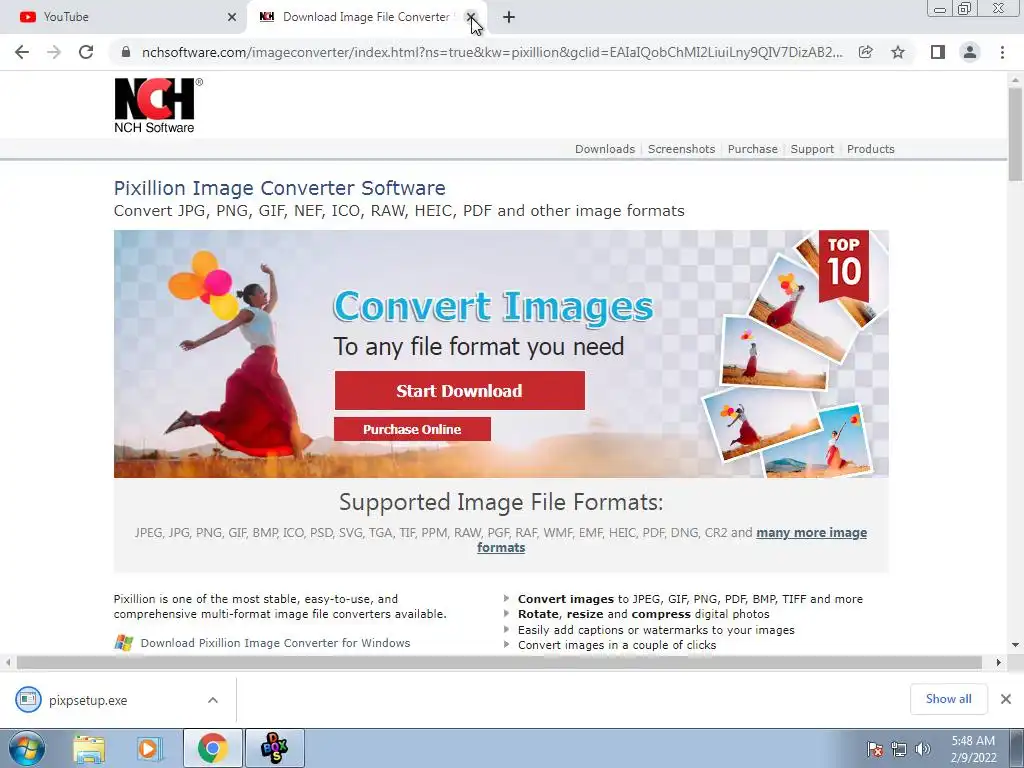Go back with browser back arrow

pos(22,52)
